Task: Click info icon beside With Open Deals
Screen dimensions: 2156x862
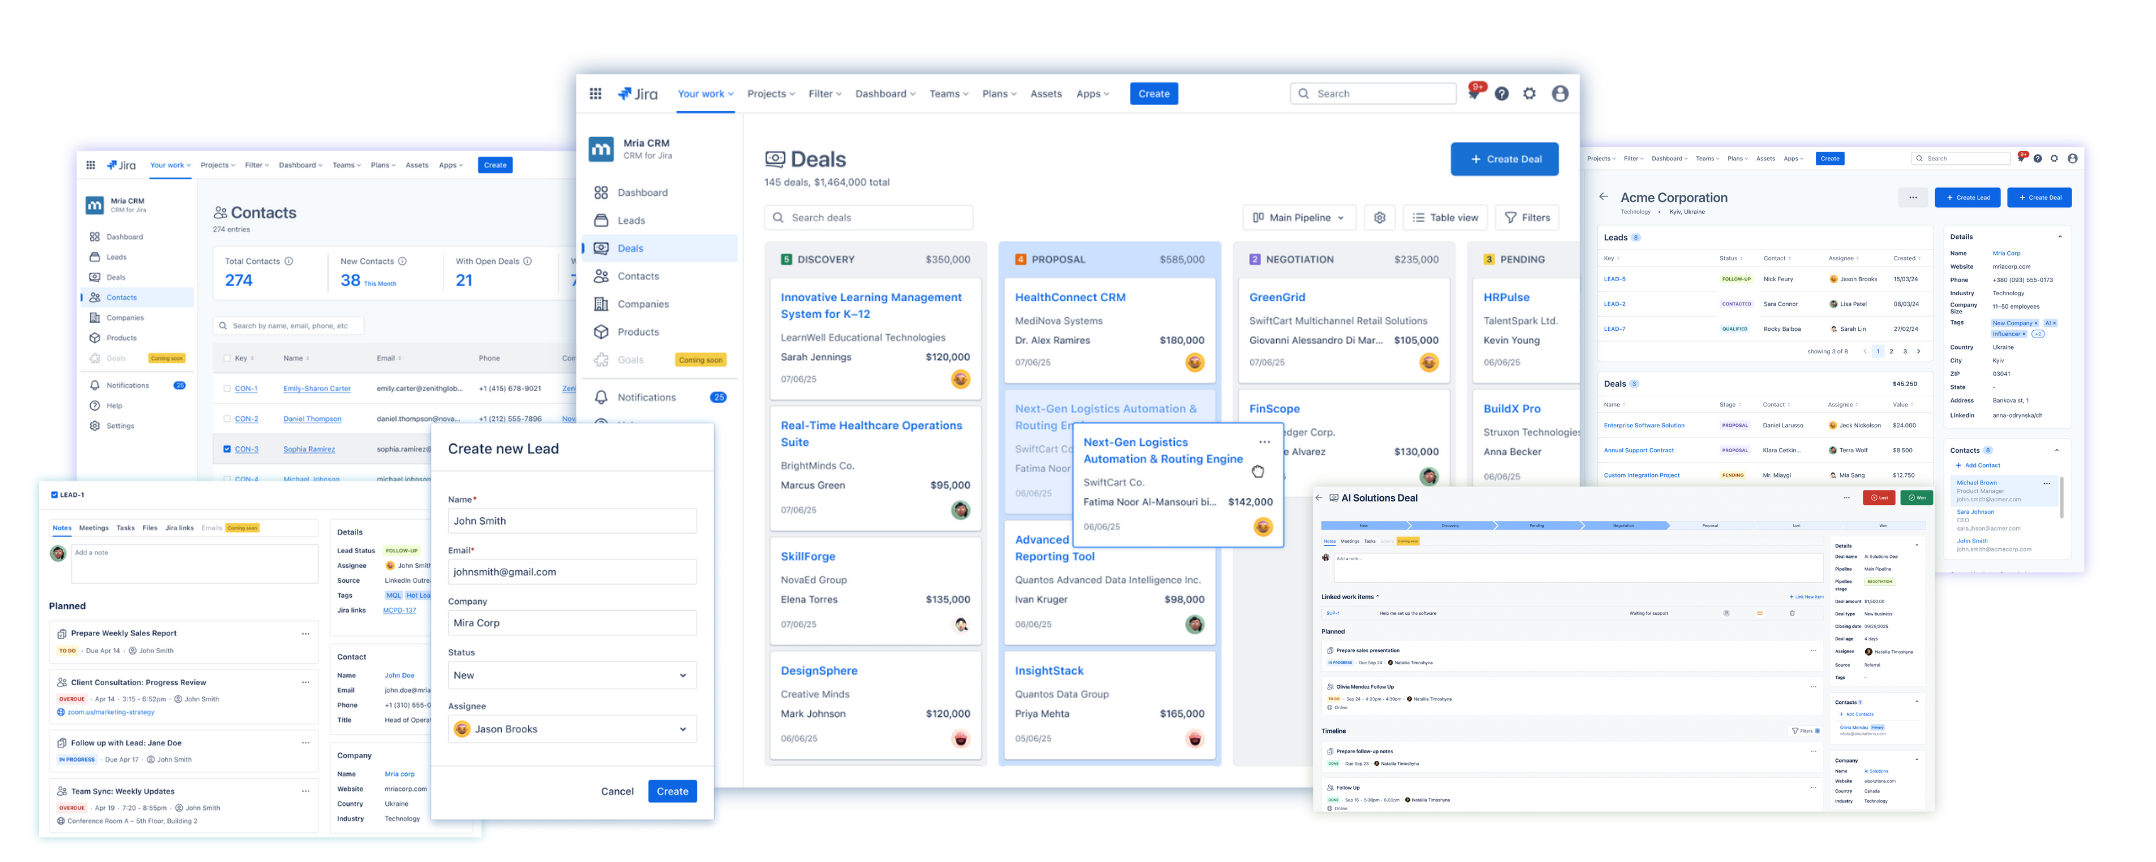Action: click(528, 261)
